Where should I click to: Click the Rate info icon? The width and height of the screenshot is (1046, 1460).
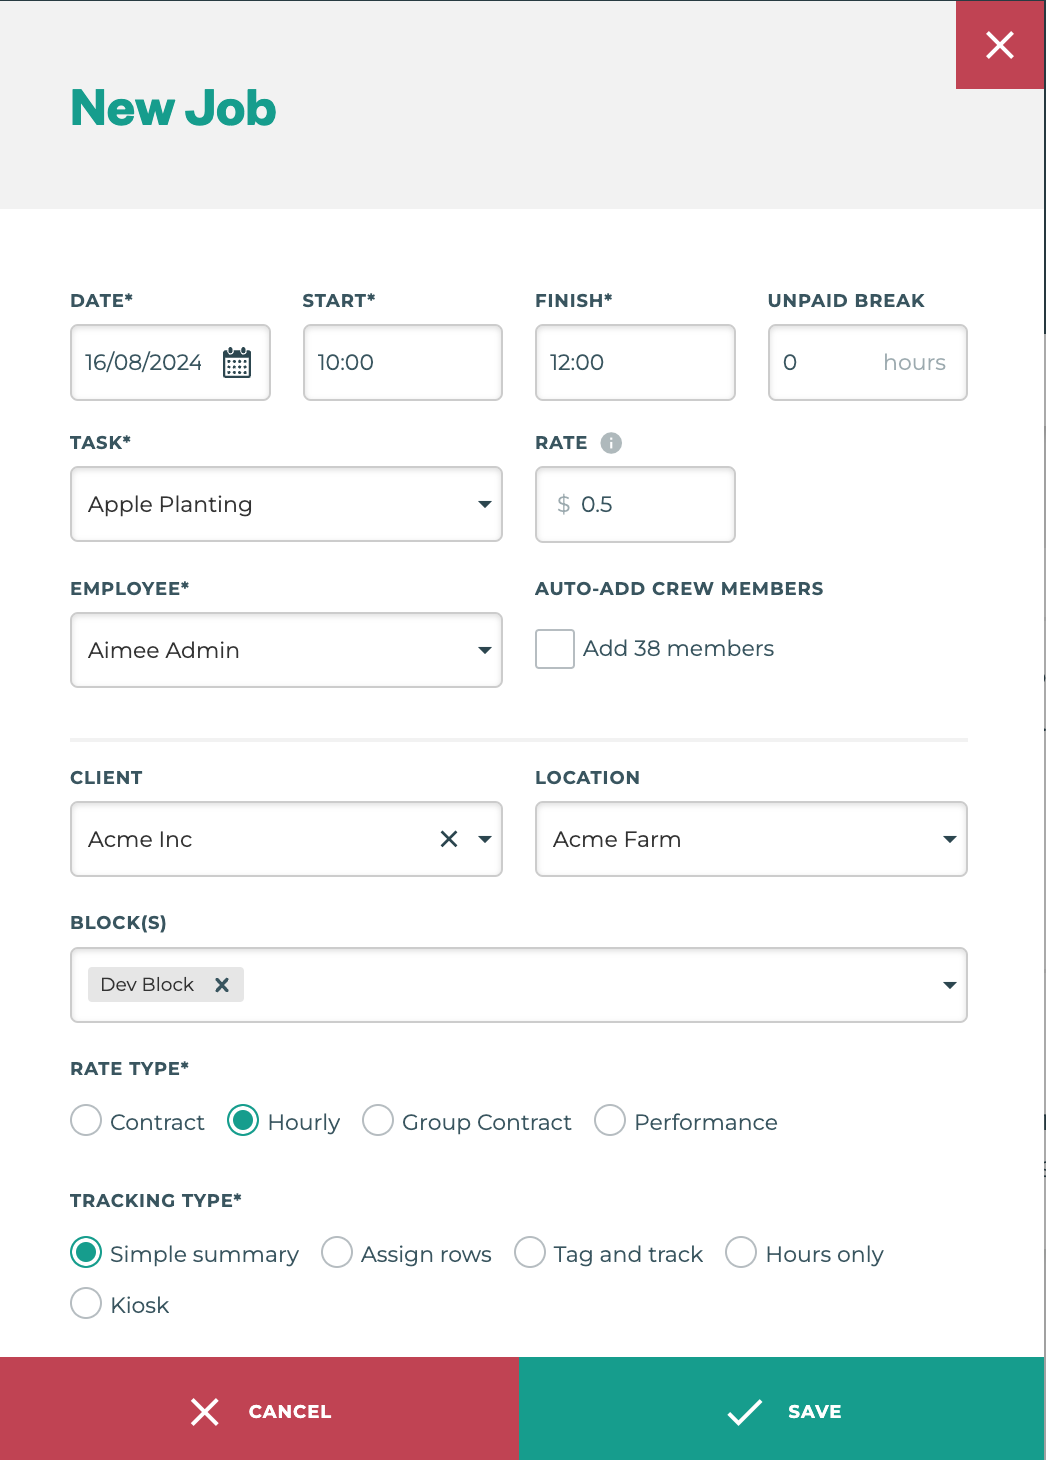point(611,443)
